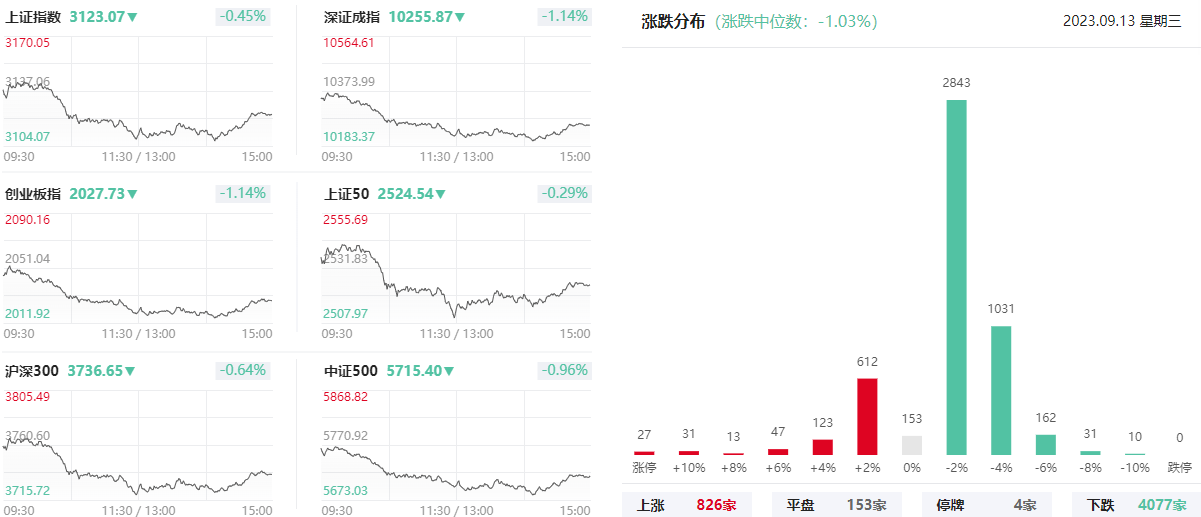
Task: Click the down arrow beside 创业板指 2027.73
Action: [132, 194]
